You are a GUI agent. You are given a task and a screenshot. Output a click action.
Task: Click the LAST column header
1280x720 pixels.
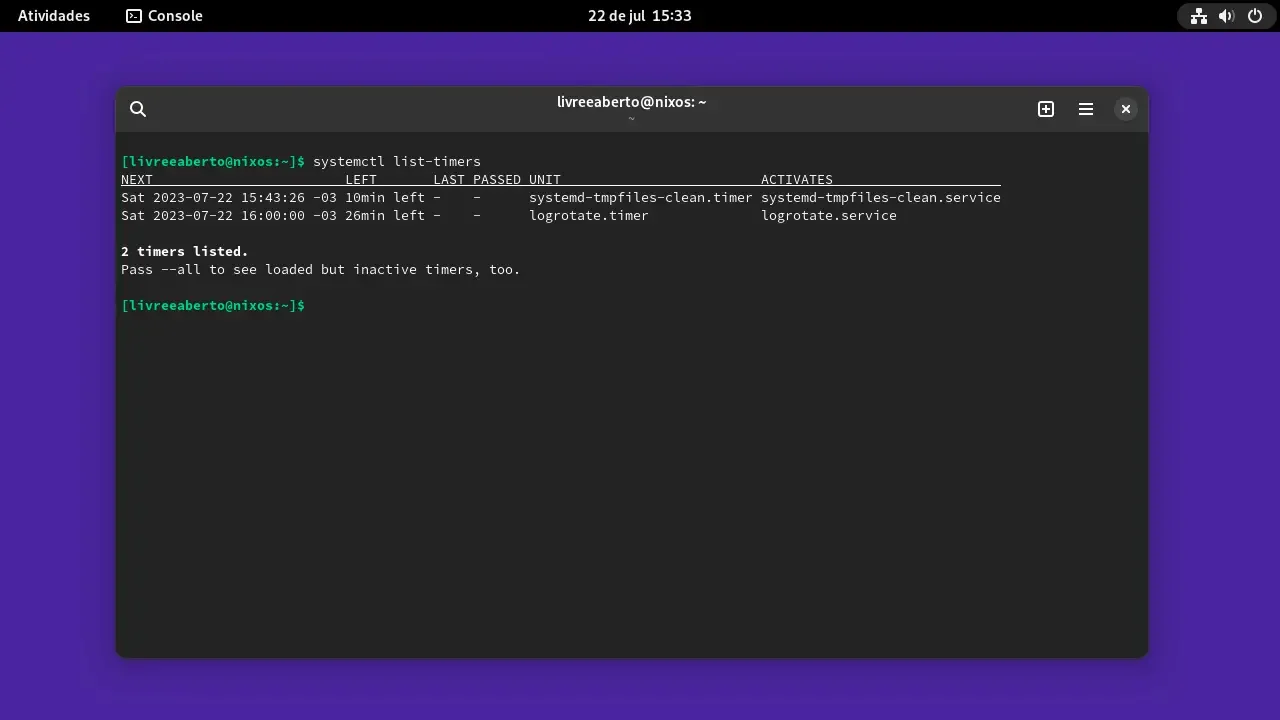(449, 180)
